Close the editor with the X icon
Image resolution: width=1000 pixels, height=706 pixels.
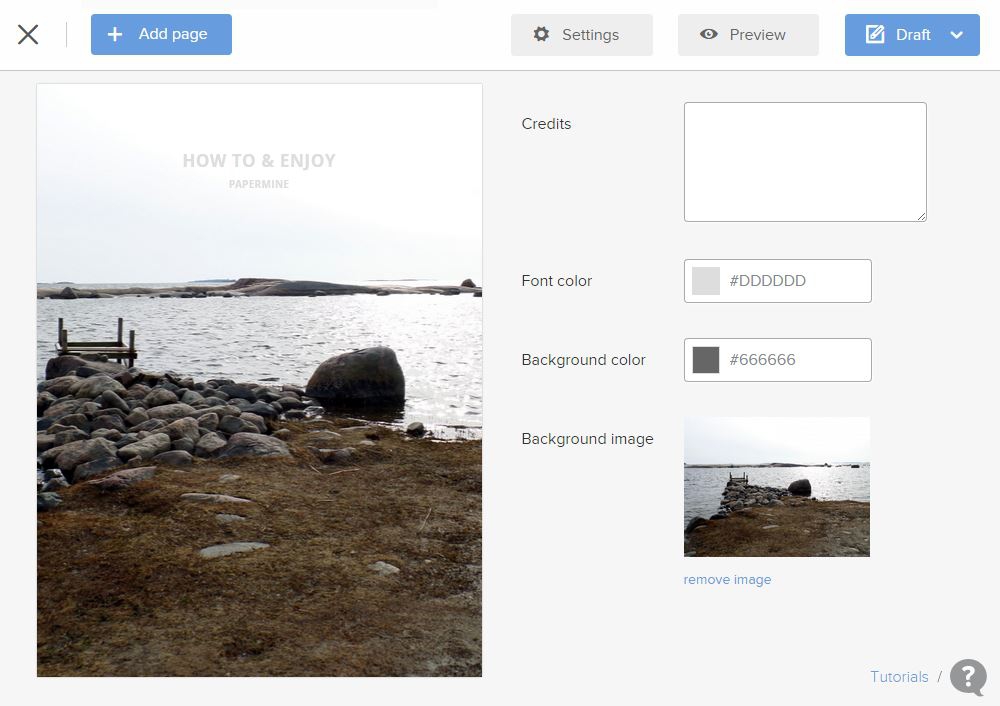(x=28, y=34)
